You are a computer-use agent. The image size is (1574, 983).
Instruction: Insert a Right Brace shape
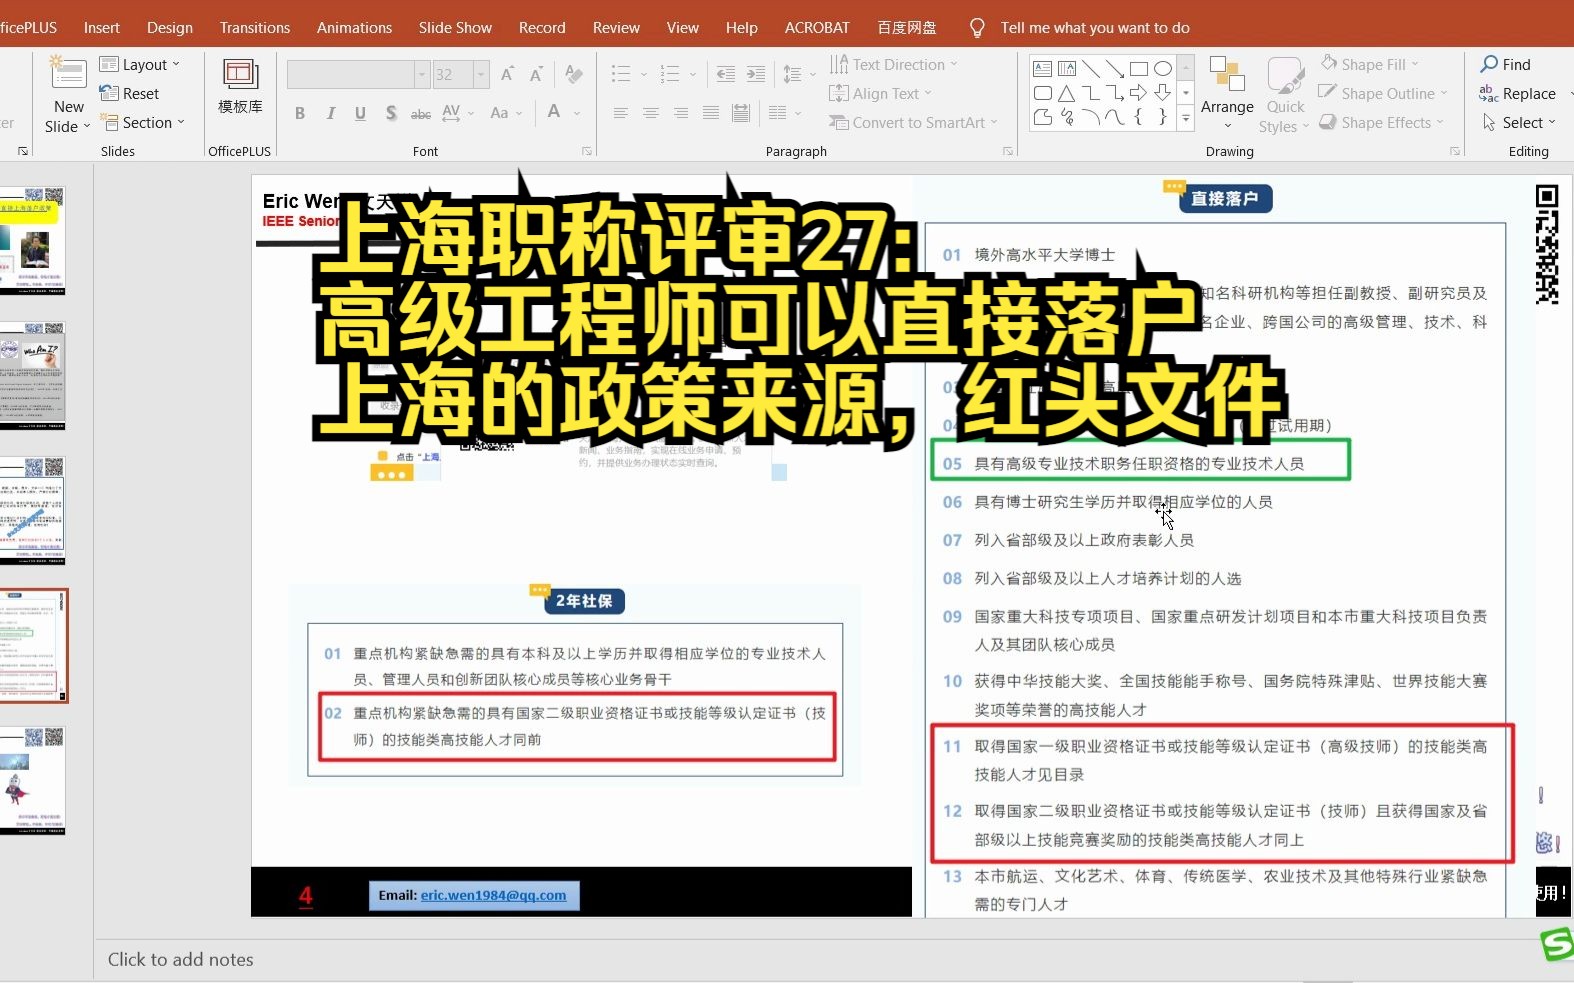[1163, 117]
